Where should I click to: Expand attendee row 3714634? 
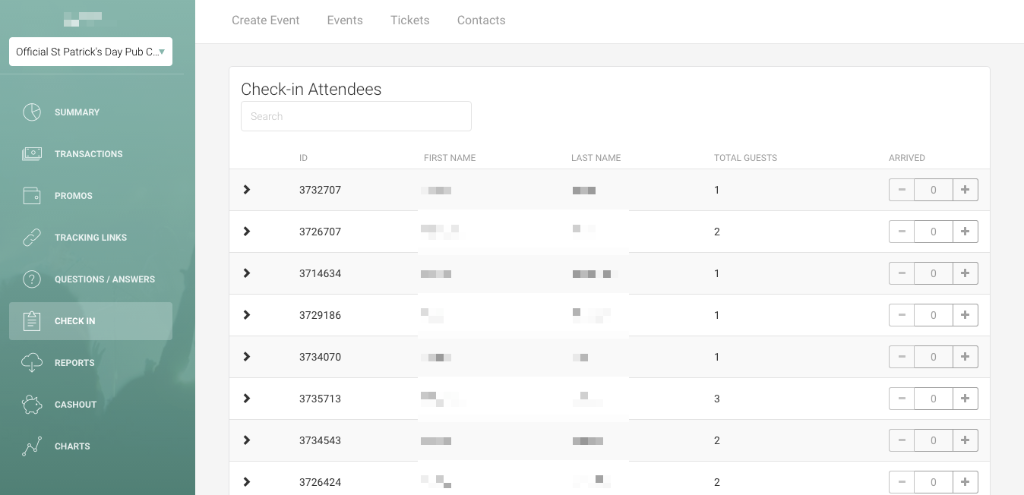tap(247, 273)
